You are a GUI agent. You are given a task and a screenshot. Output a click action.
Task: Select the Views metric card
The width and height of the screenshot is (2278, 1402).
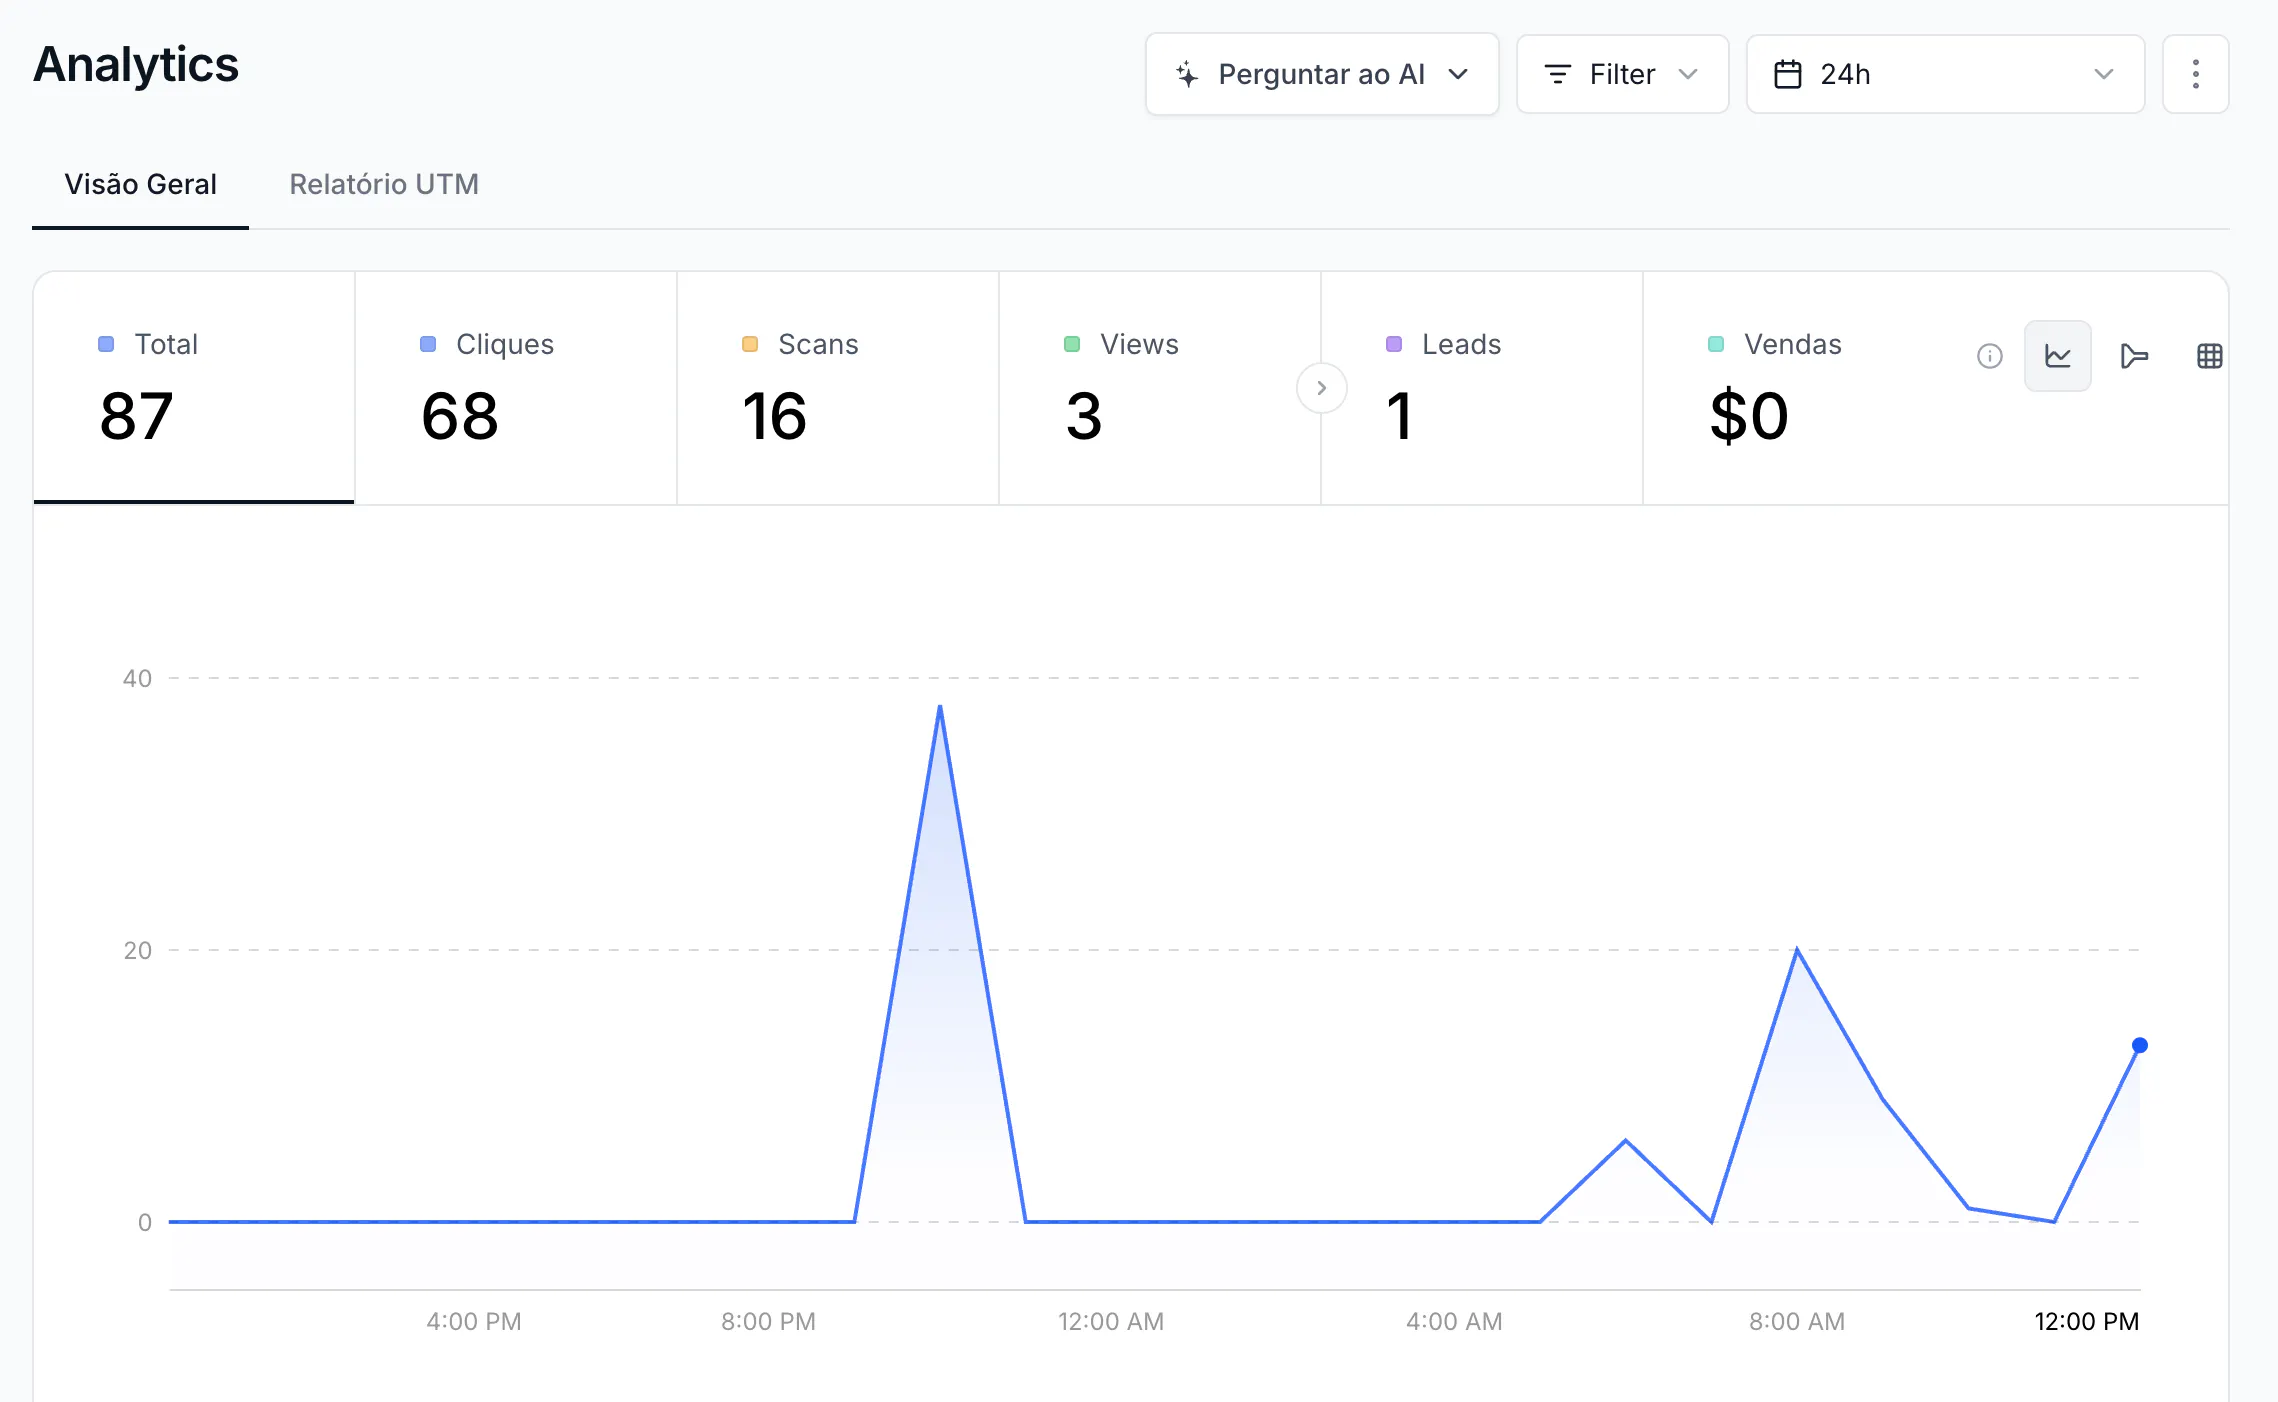1160,388
